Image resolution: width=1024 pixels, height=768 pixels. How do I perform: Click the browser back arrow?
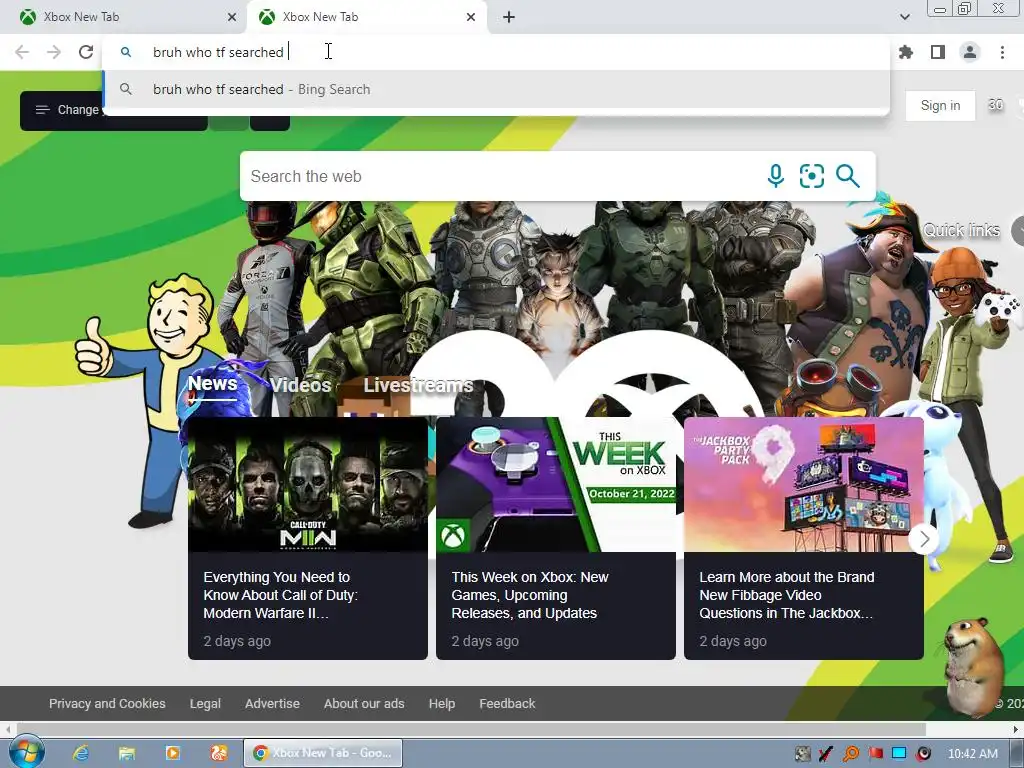[x=22, y=52]
